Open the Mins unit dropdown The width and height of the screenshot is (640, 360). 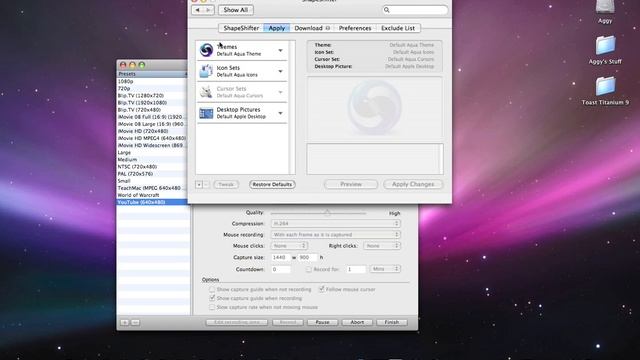click(385, 269)
